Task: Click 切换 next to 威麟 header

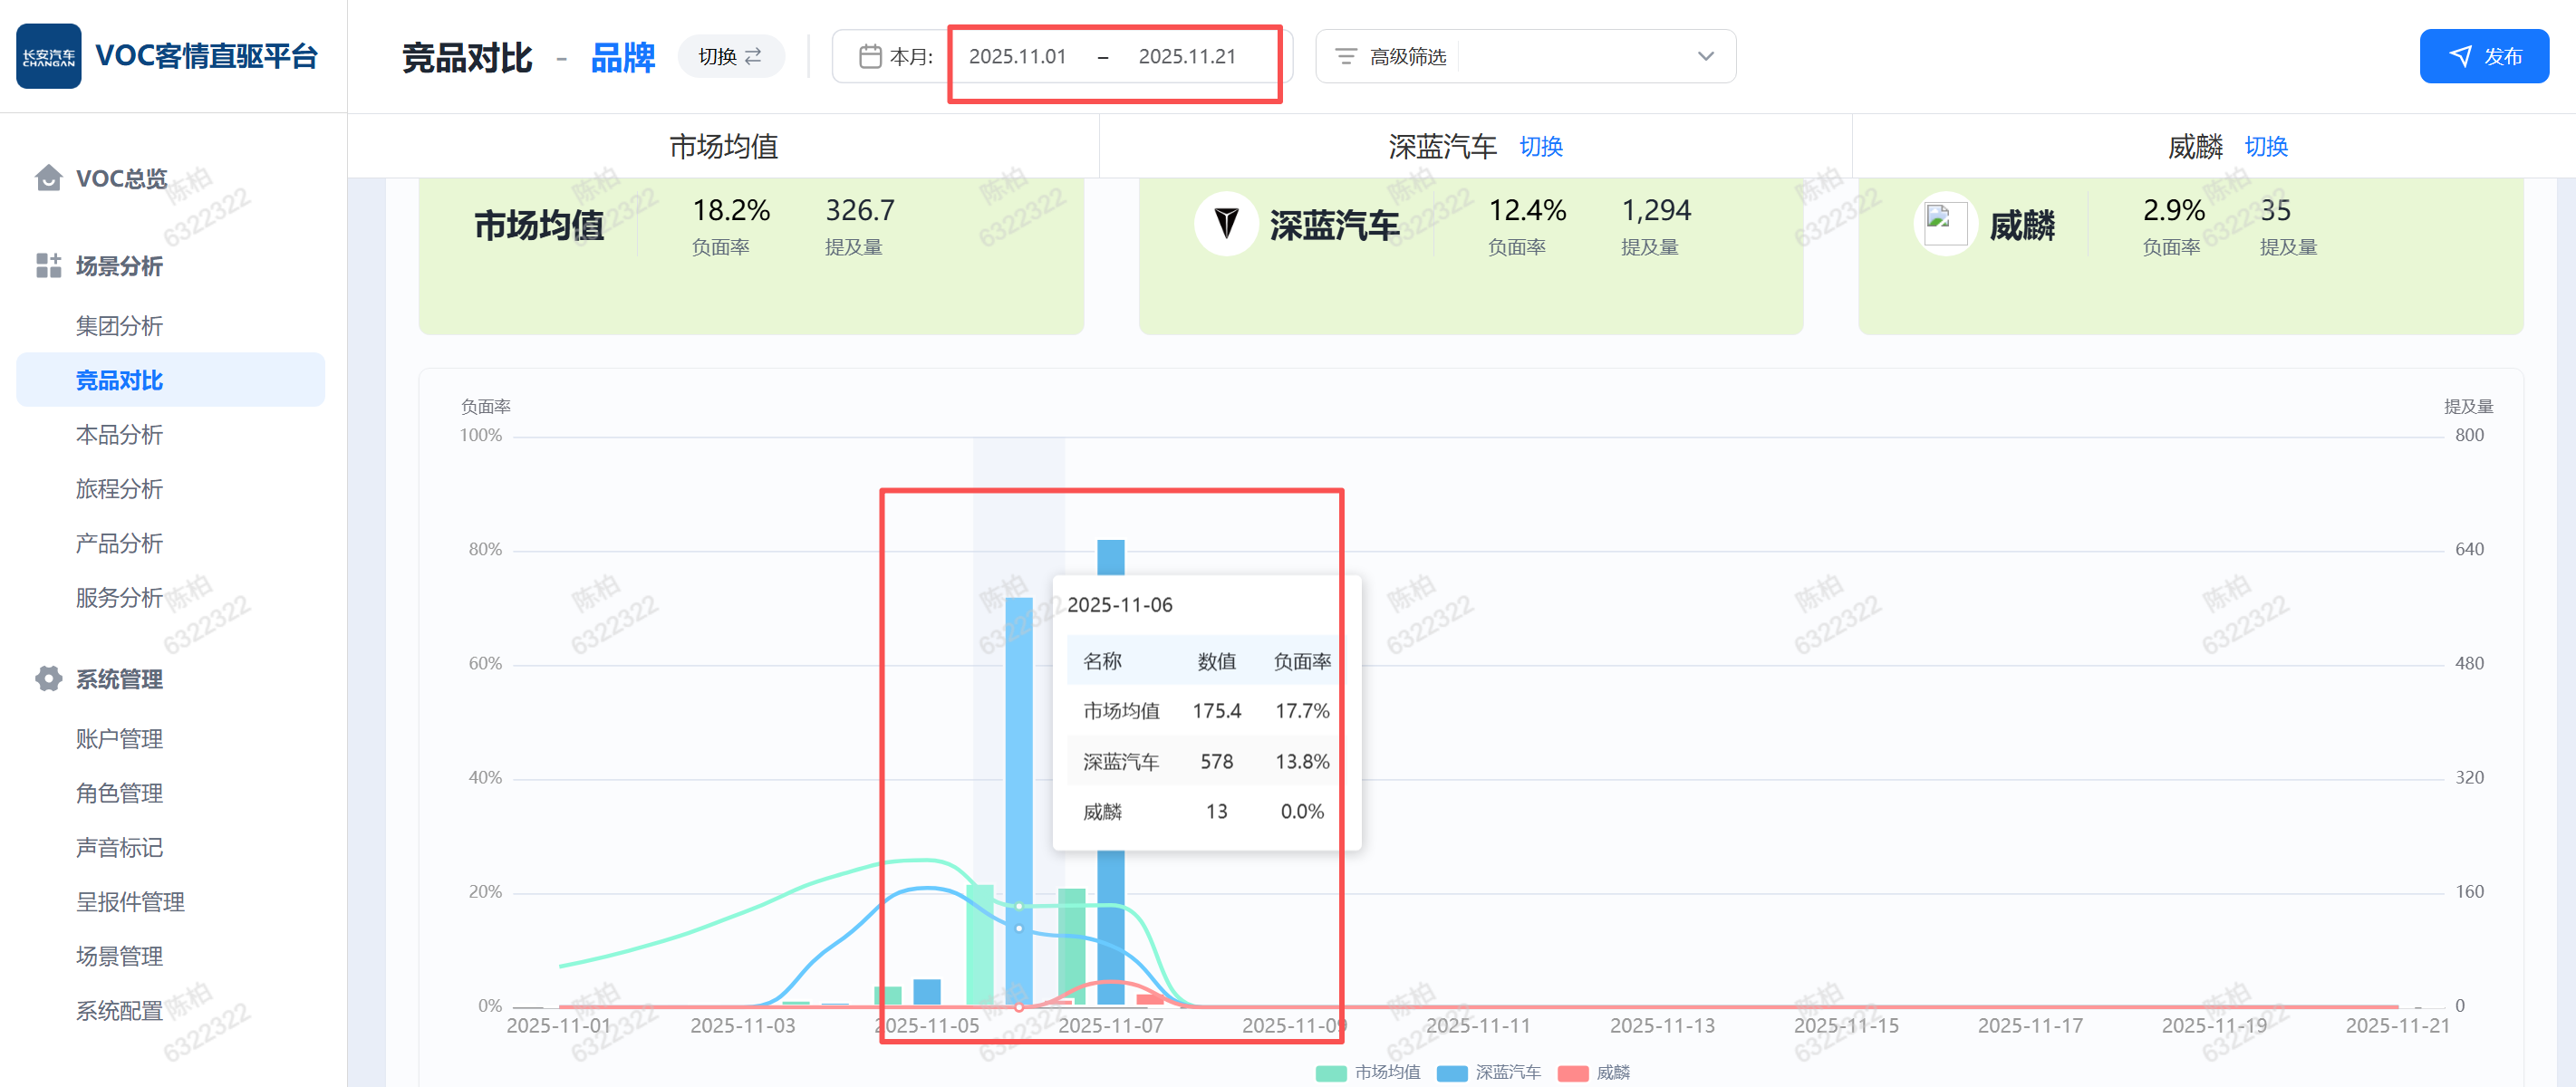Action: click(2265, 147)
